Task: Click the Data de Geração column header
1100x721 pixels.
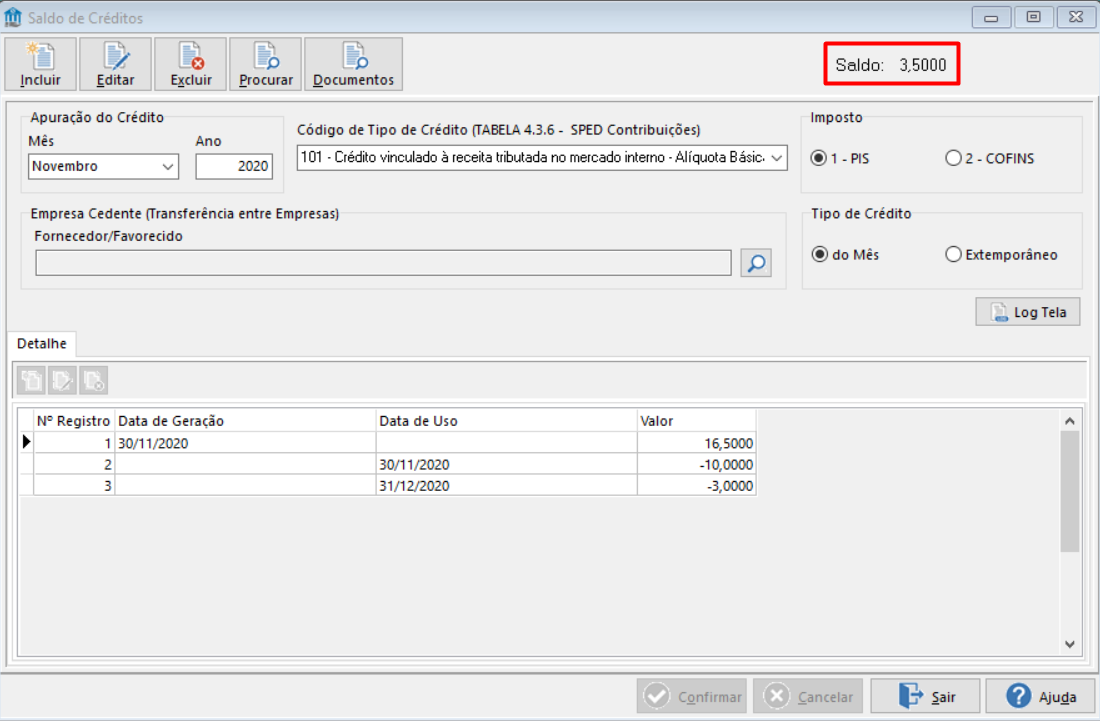Action: coord(245,421)
